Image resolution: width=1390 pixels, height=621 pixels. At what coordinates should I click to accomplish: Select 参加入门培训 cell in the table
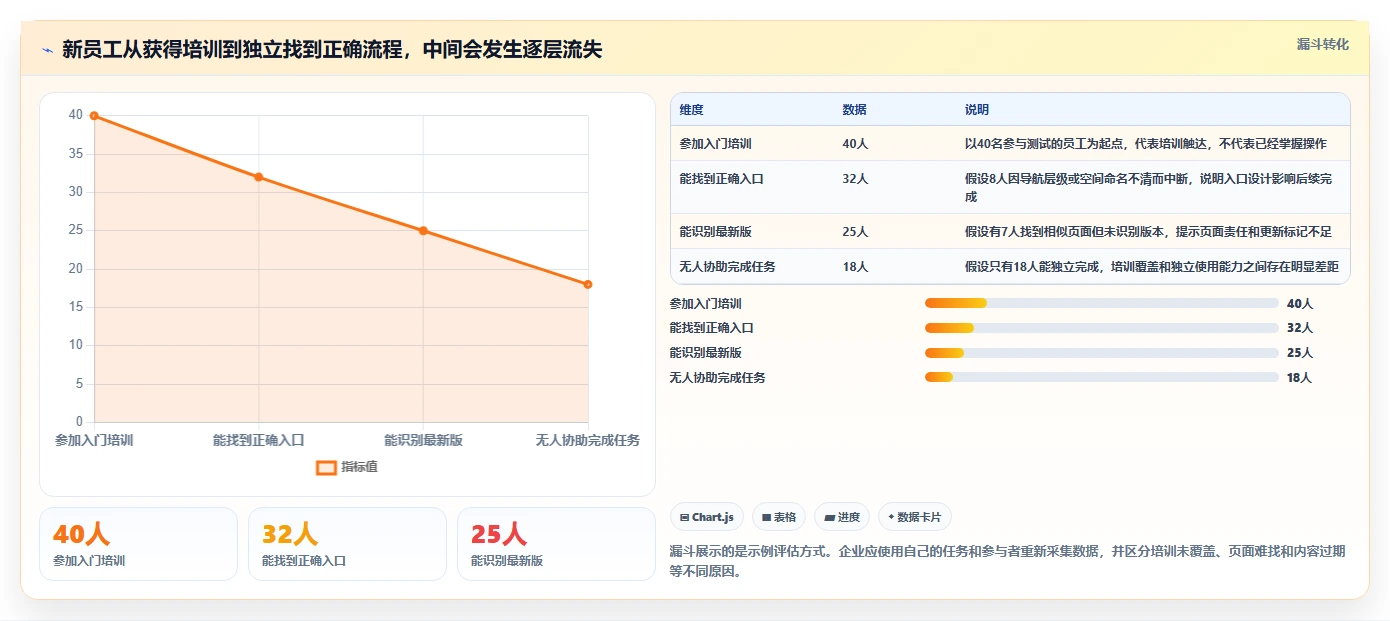[751, 144]
